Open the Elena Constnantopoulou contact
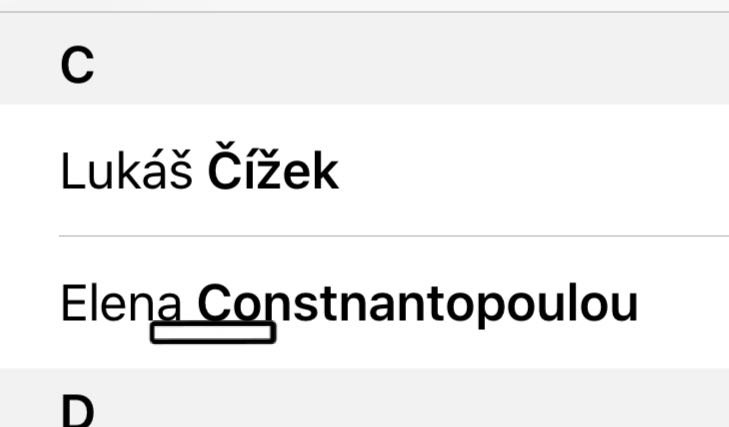729x427 pixels. (364, 303)
